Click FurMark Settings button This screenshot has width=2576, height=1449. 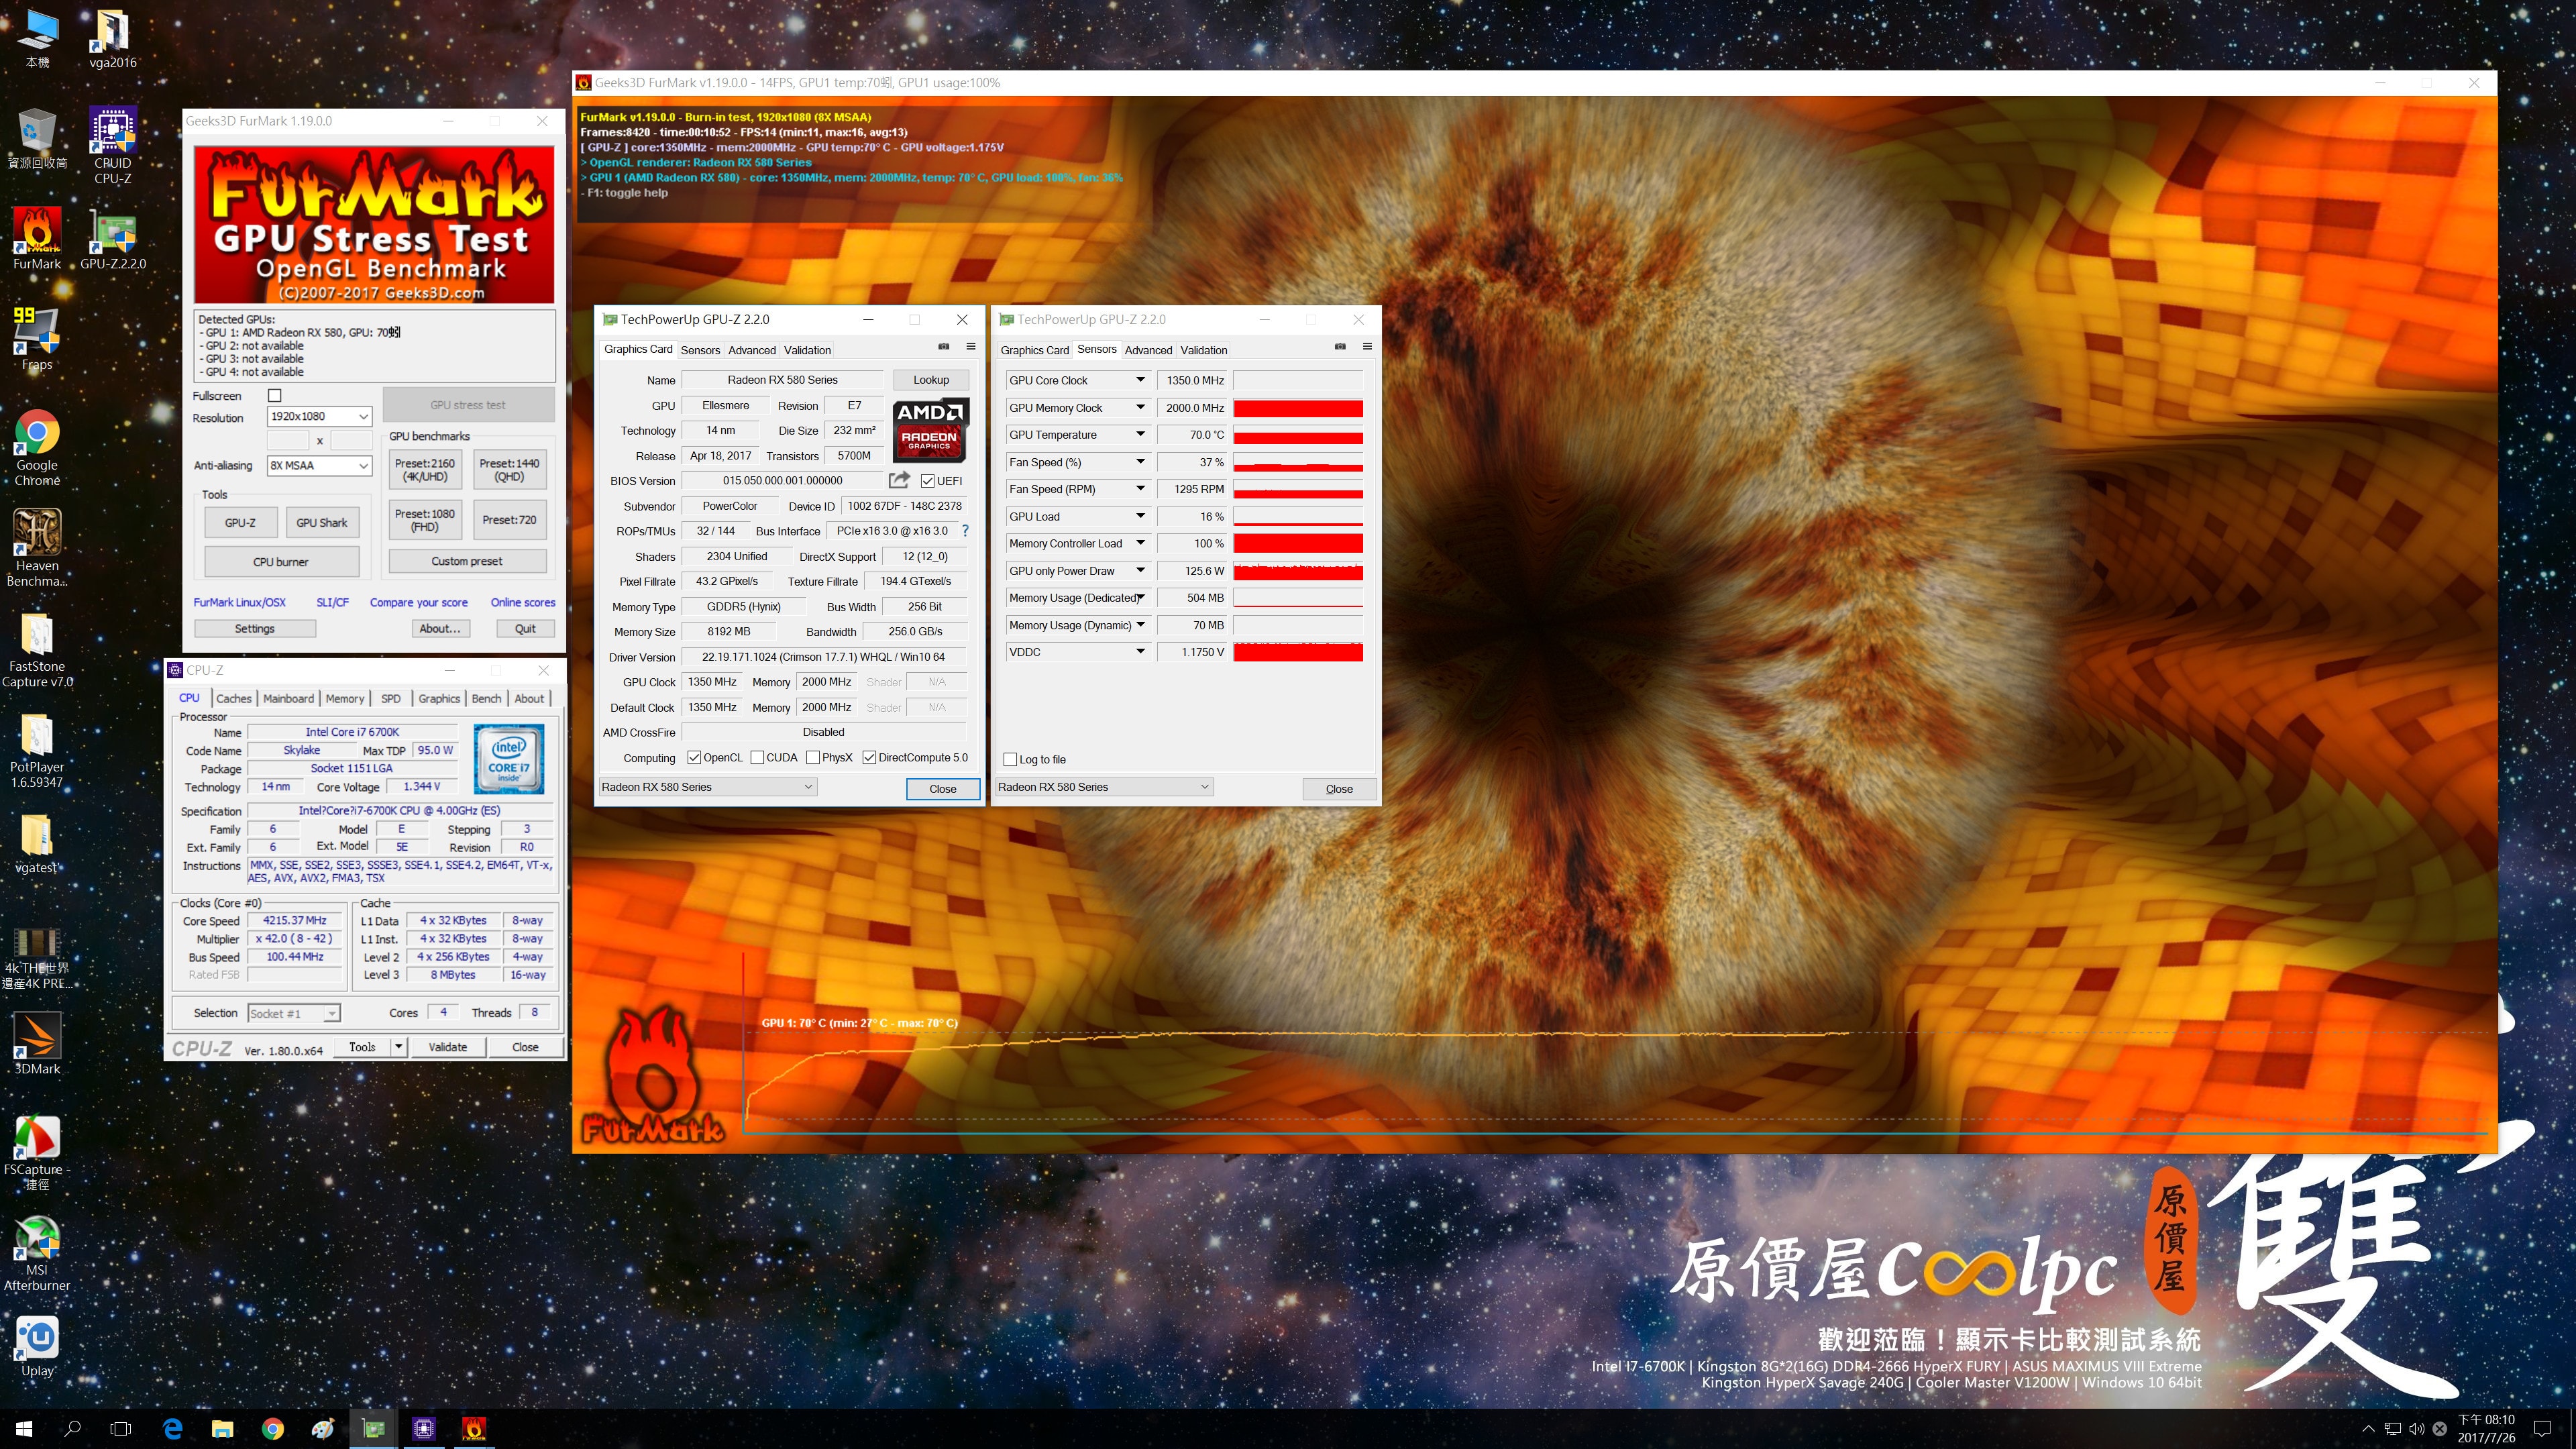pos(255,629)
